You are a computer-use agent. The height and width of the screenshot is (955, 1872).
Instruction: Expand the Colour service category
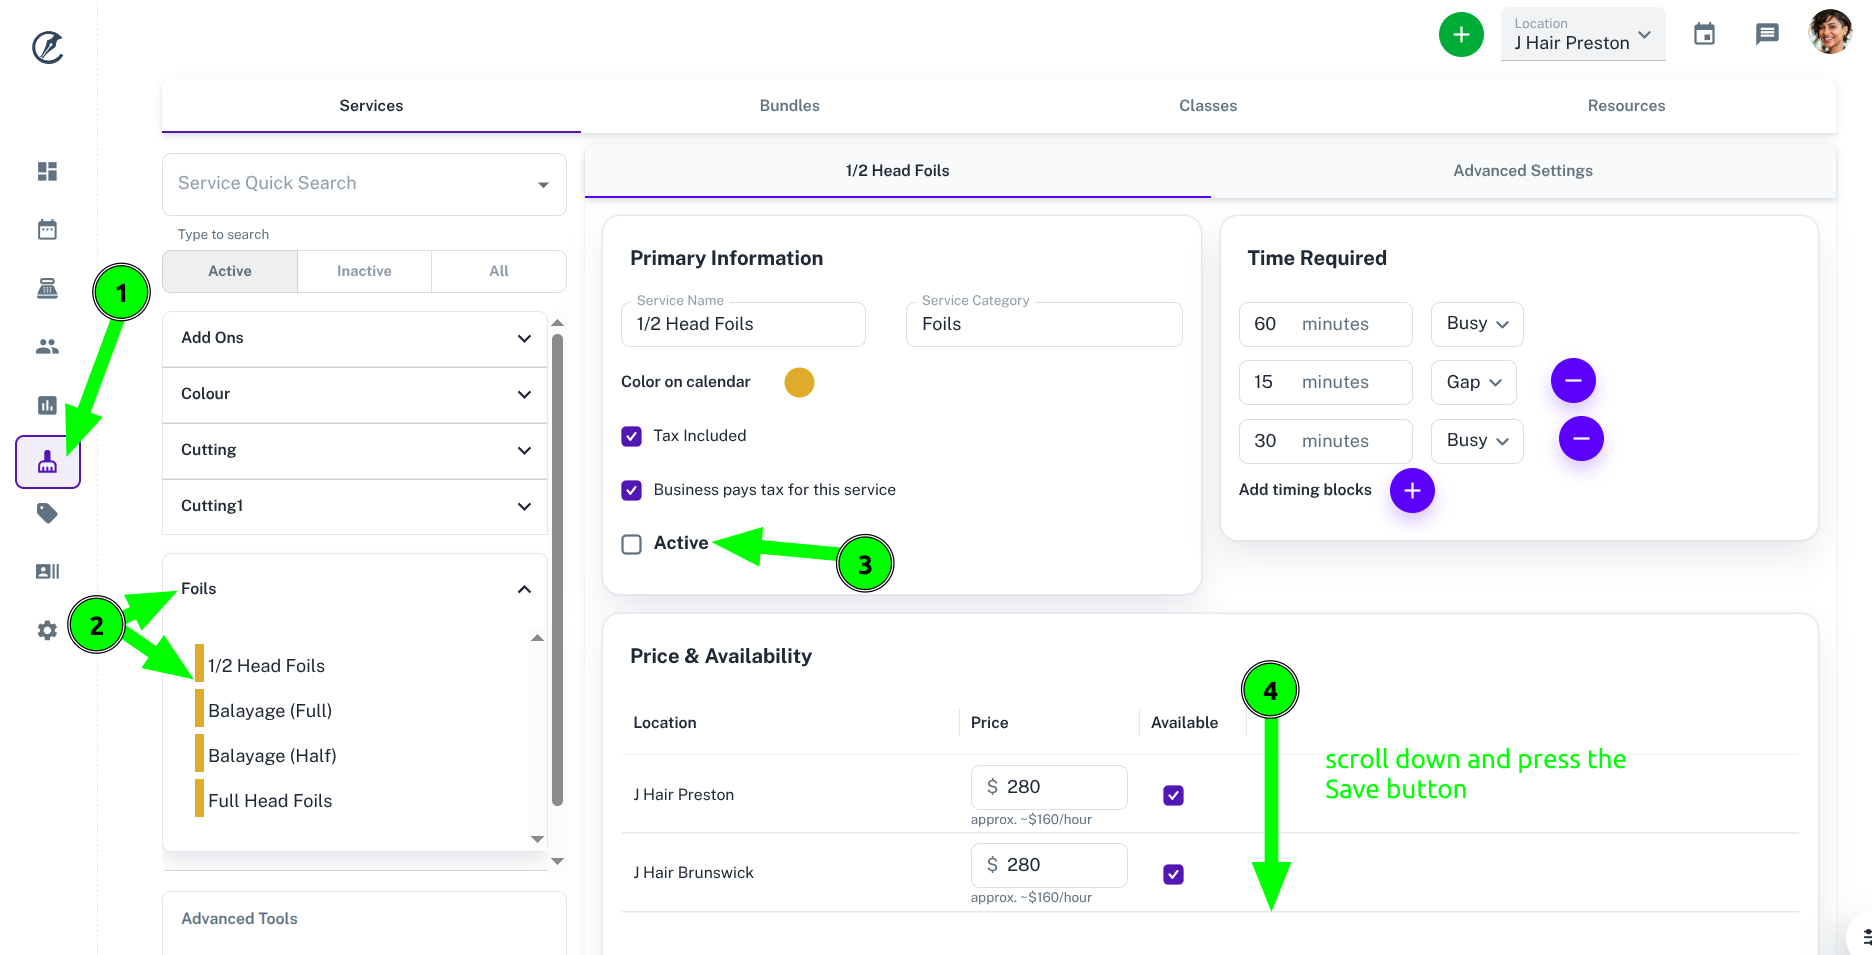355,394
